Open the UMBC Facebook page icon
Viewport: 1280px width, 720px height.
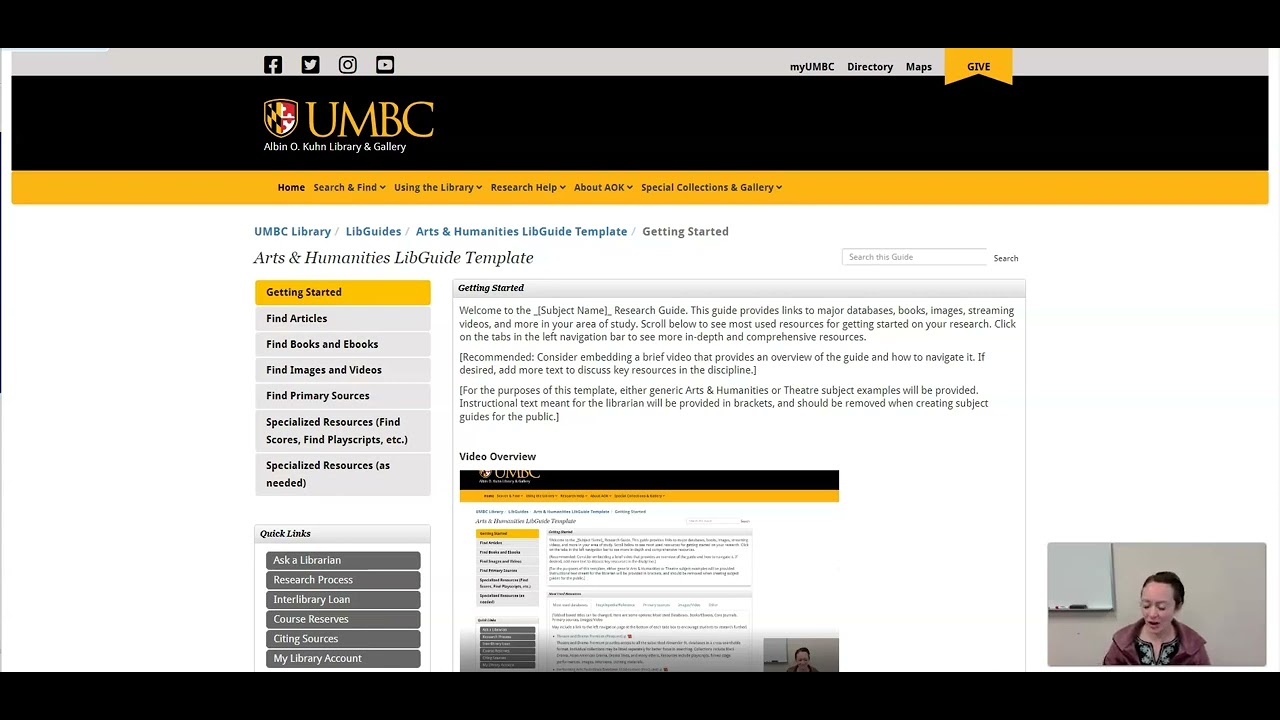[x=273, y=65]
